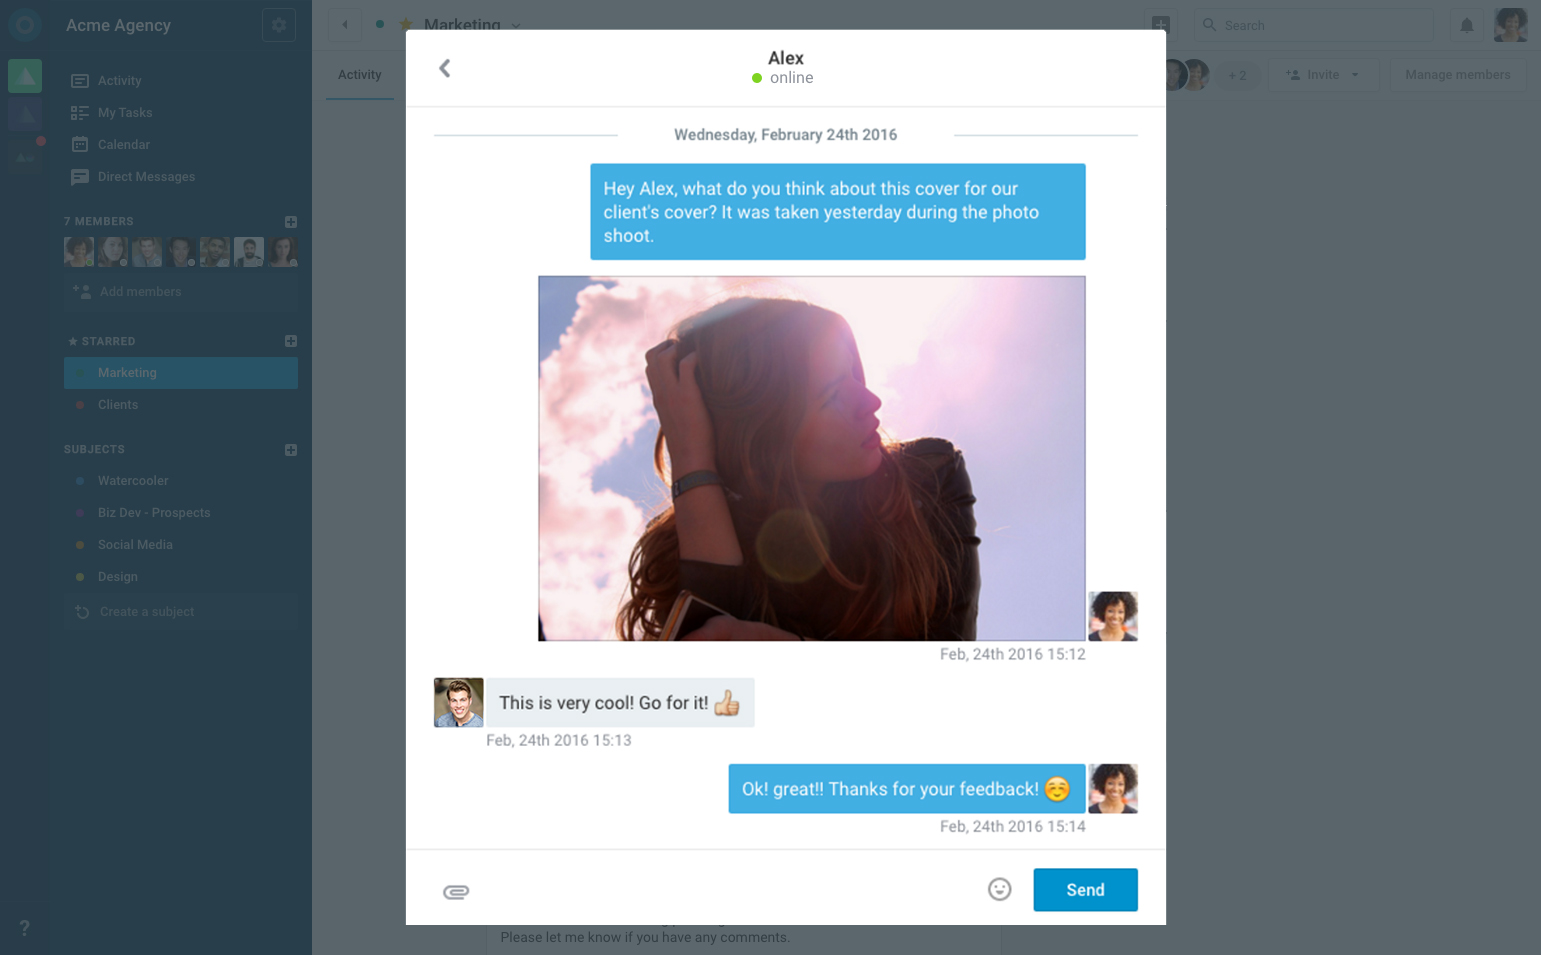1541x955 pixels.
Task: Click the last member avatar in sidebar
Action: click(283, 252)
